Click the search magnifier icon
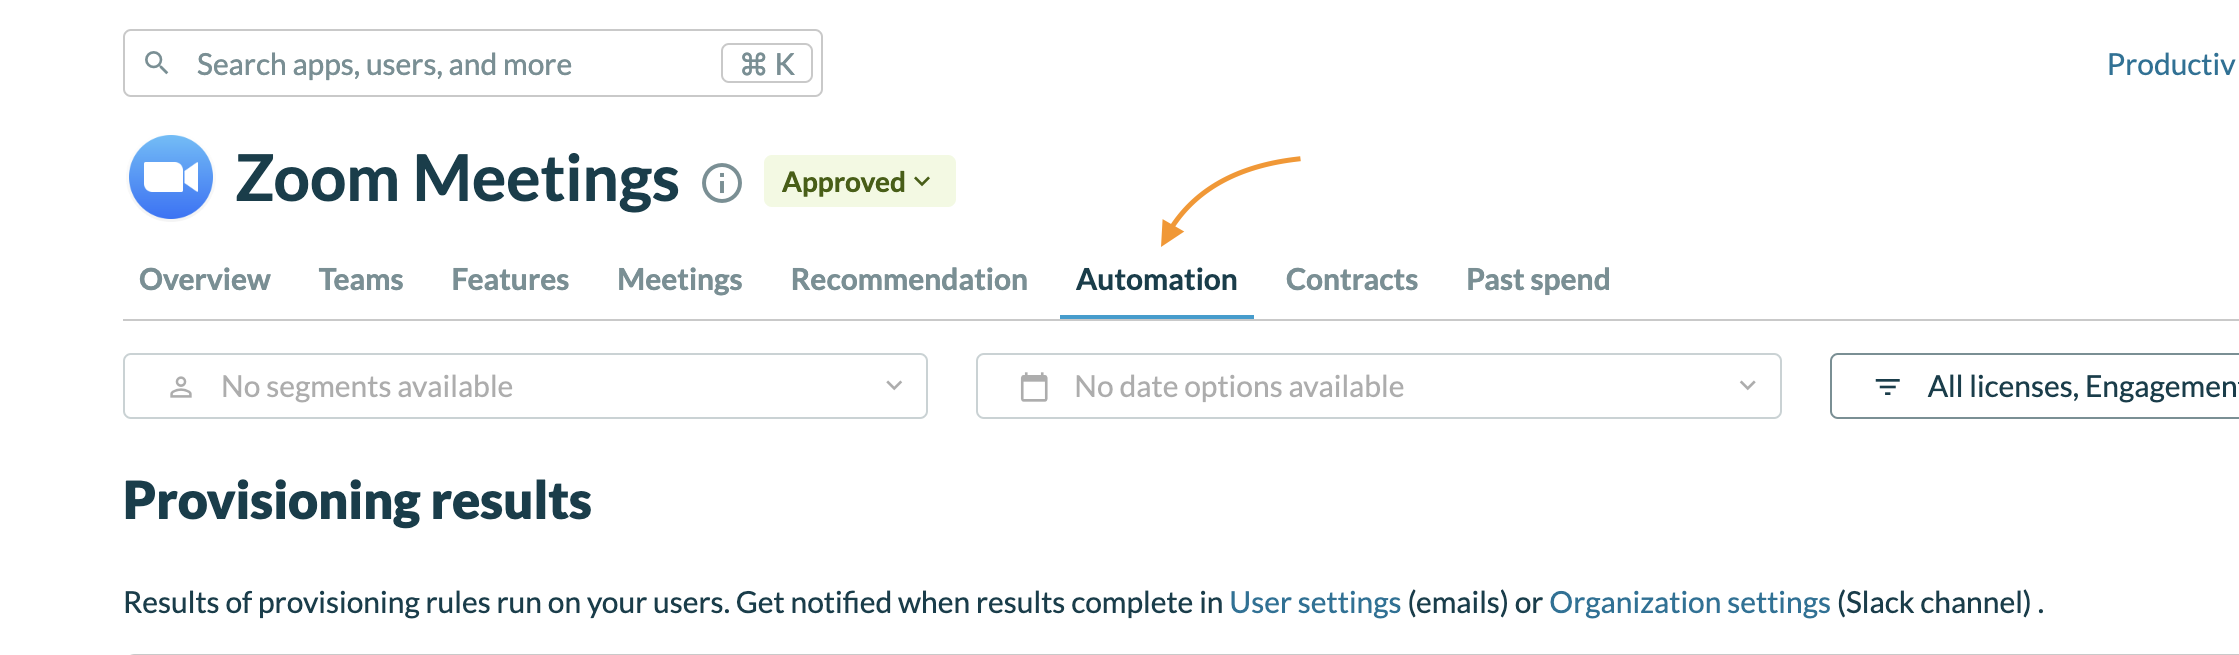The height and width of the screenshot is (655, 2239). (x=156, y=63)
